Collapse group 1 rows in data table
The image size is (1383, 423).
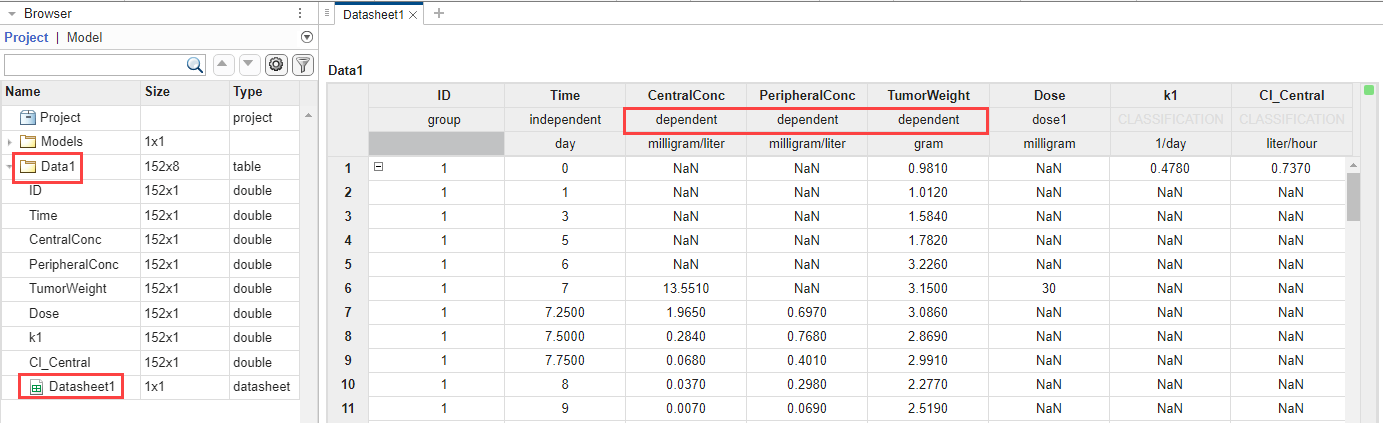tap(378, 167)
